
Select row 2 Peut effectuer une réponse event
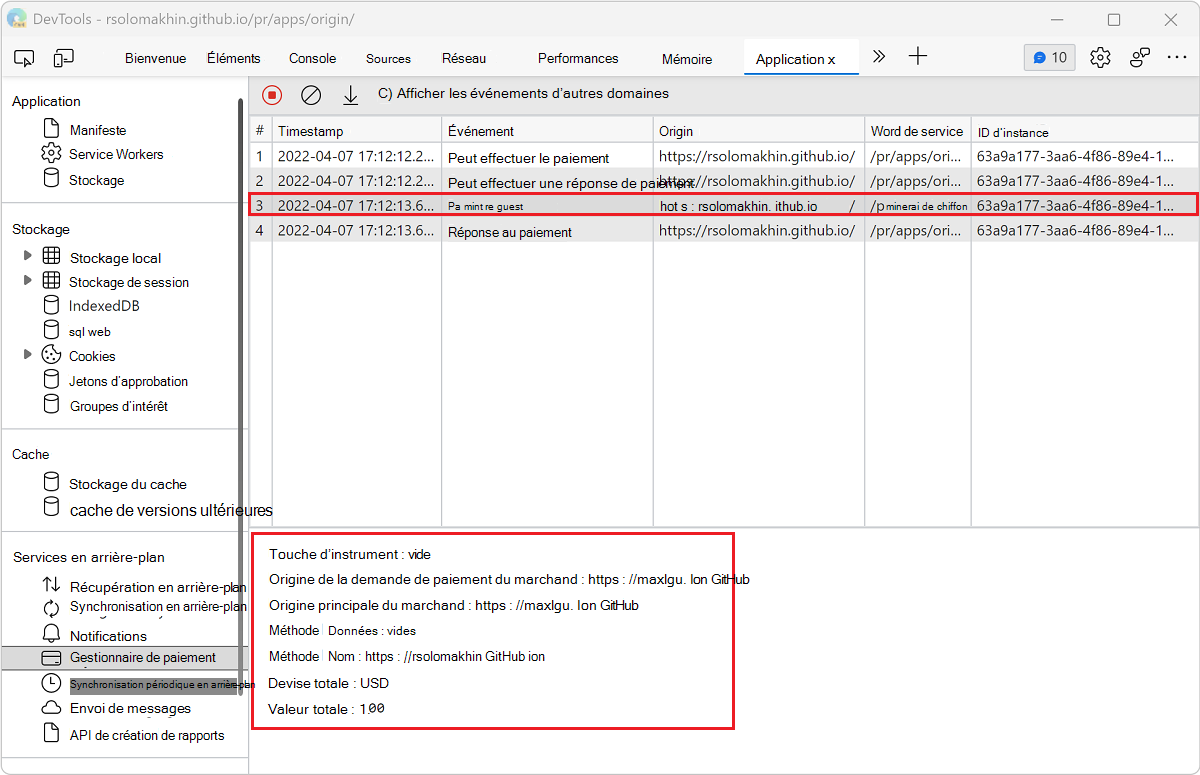pyautogui.click(x=724, y=181)
